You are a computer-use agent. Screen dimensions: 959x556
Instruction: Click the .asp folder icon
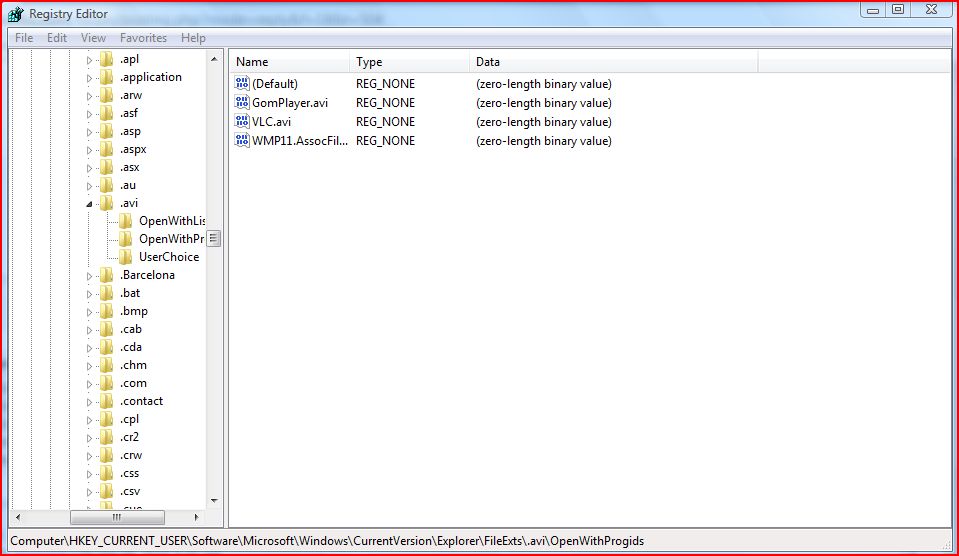(106, 131)
